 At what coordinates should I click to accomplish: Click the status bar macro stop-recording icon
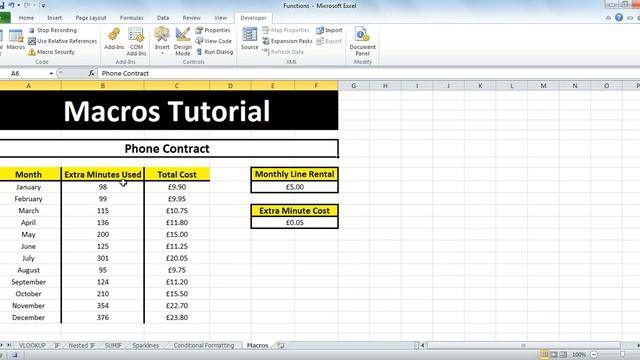[x=14, y=355]
